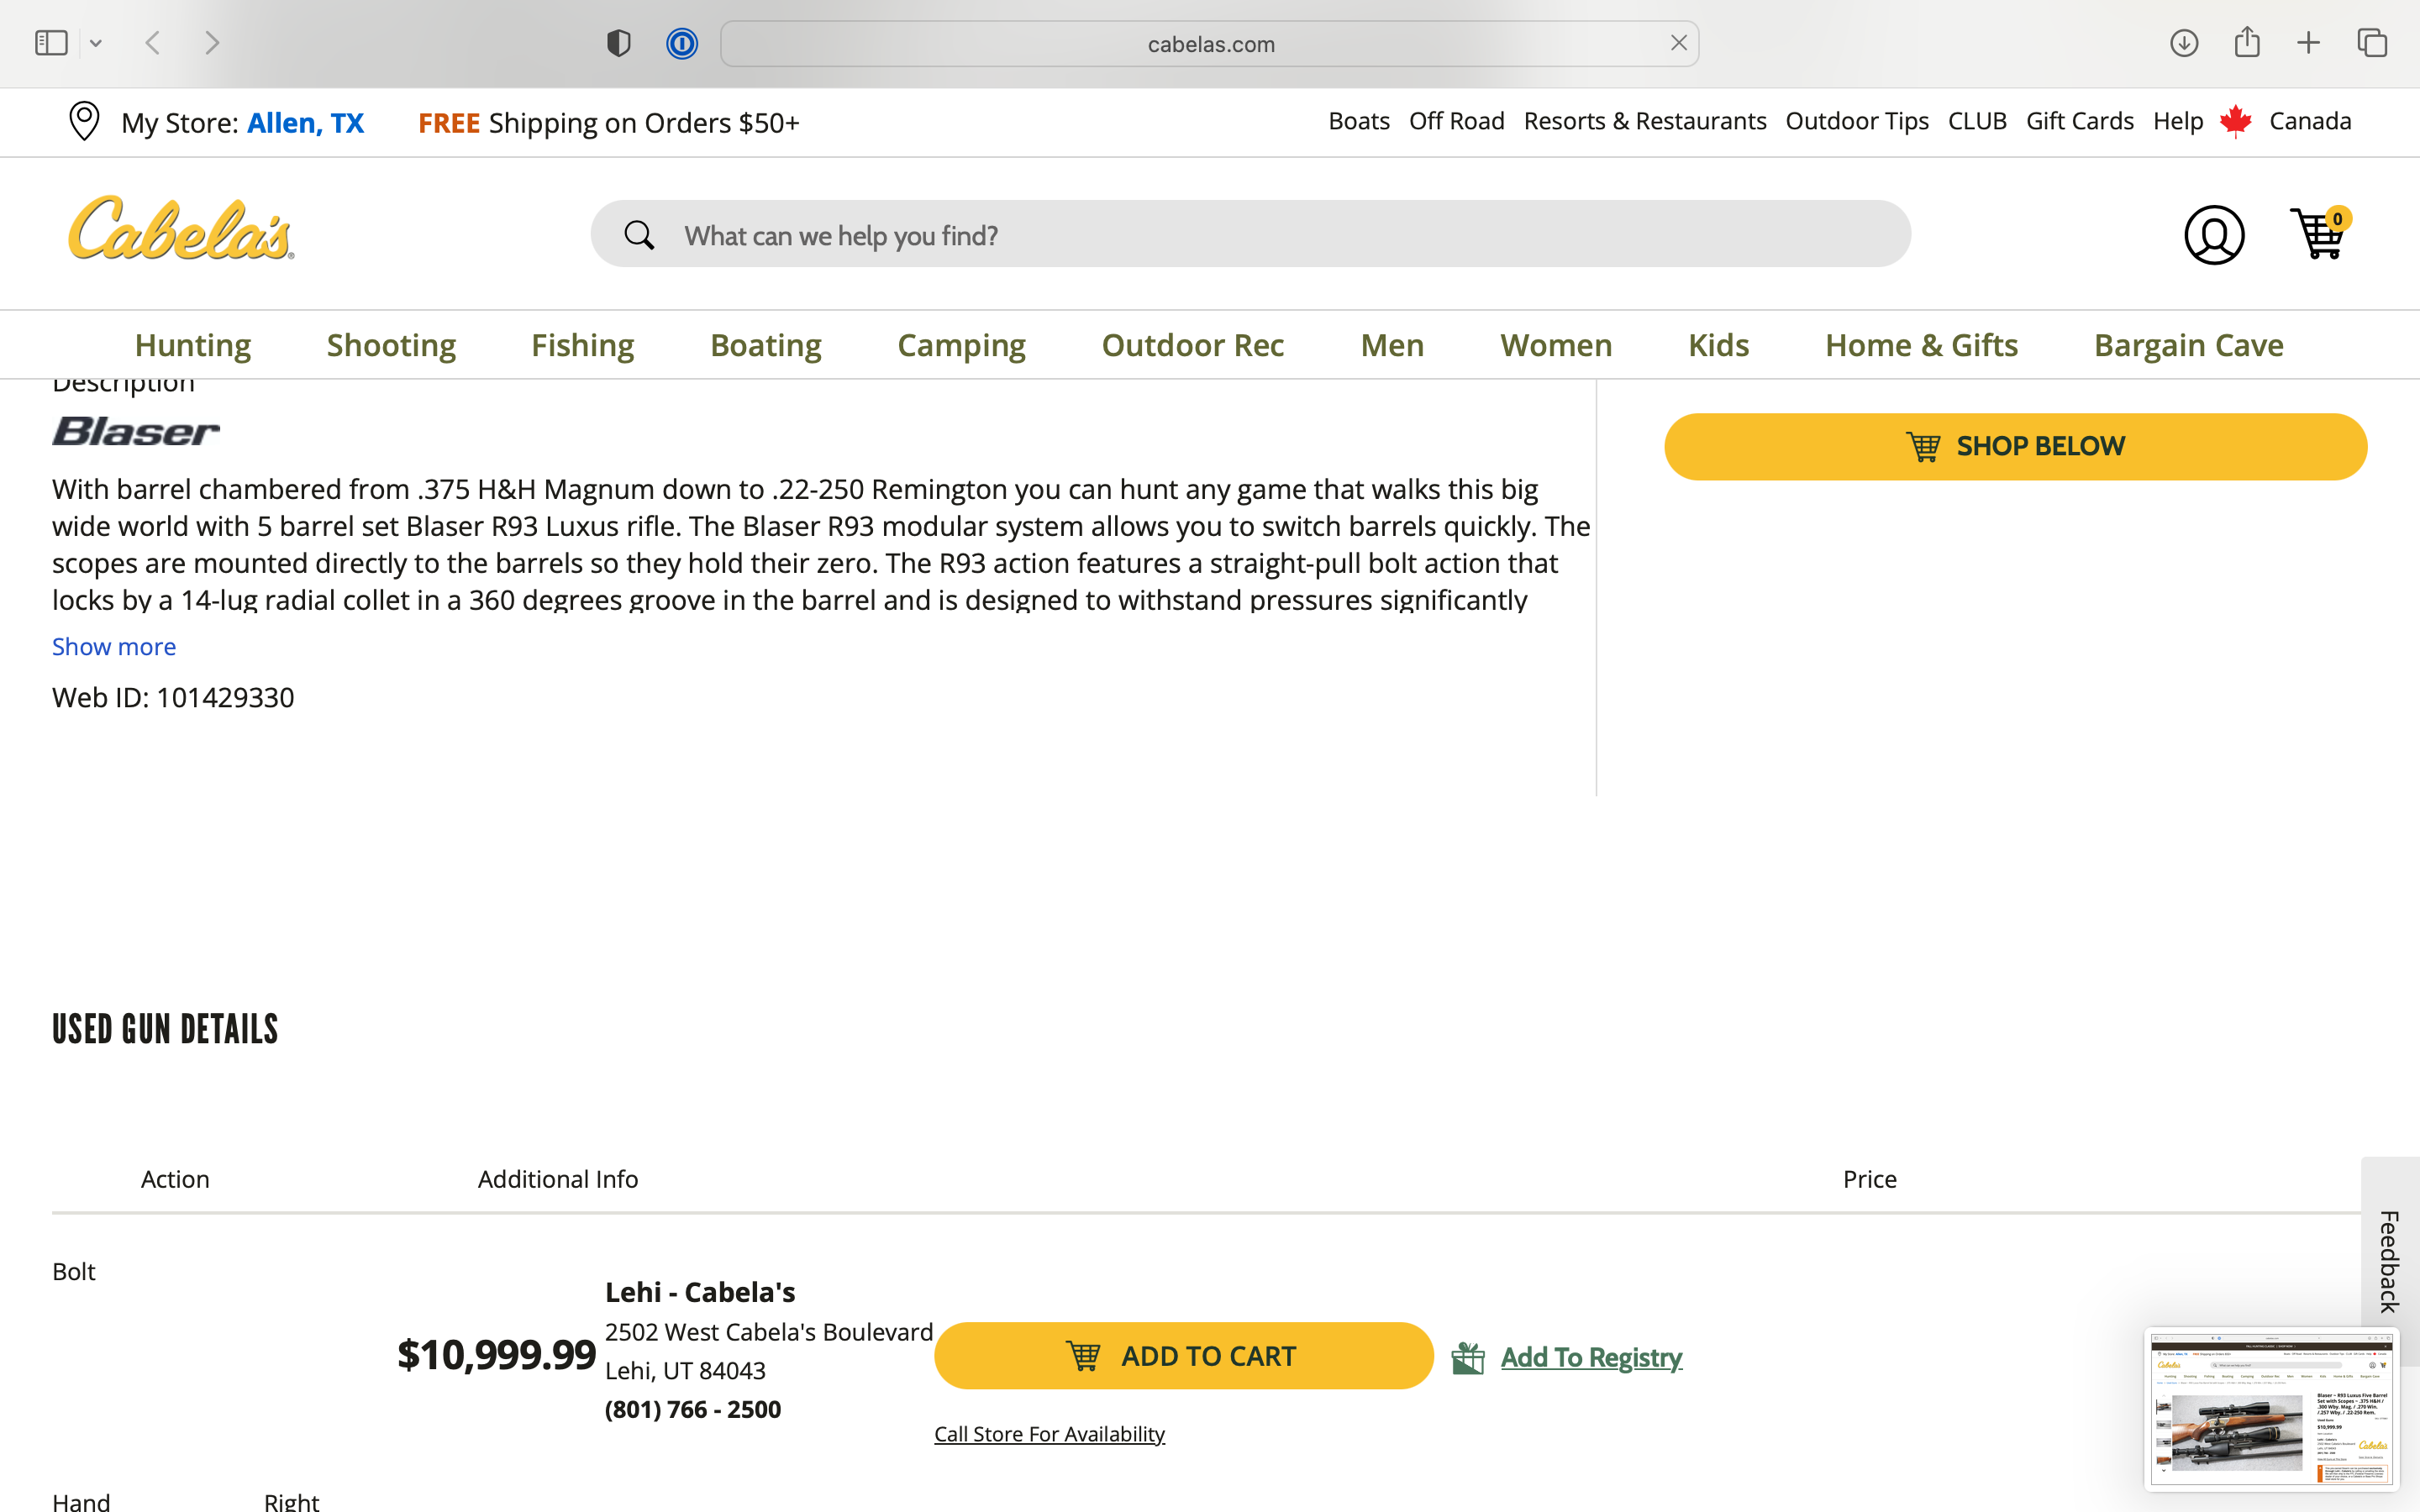Click the cabelas.com address bar
Image resolution: width=2420 pixels, height=1512 pixels.
[1209, 44]
